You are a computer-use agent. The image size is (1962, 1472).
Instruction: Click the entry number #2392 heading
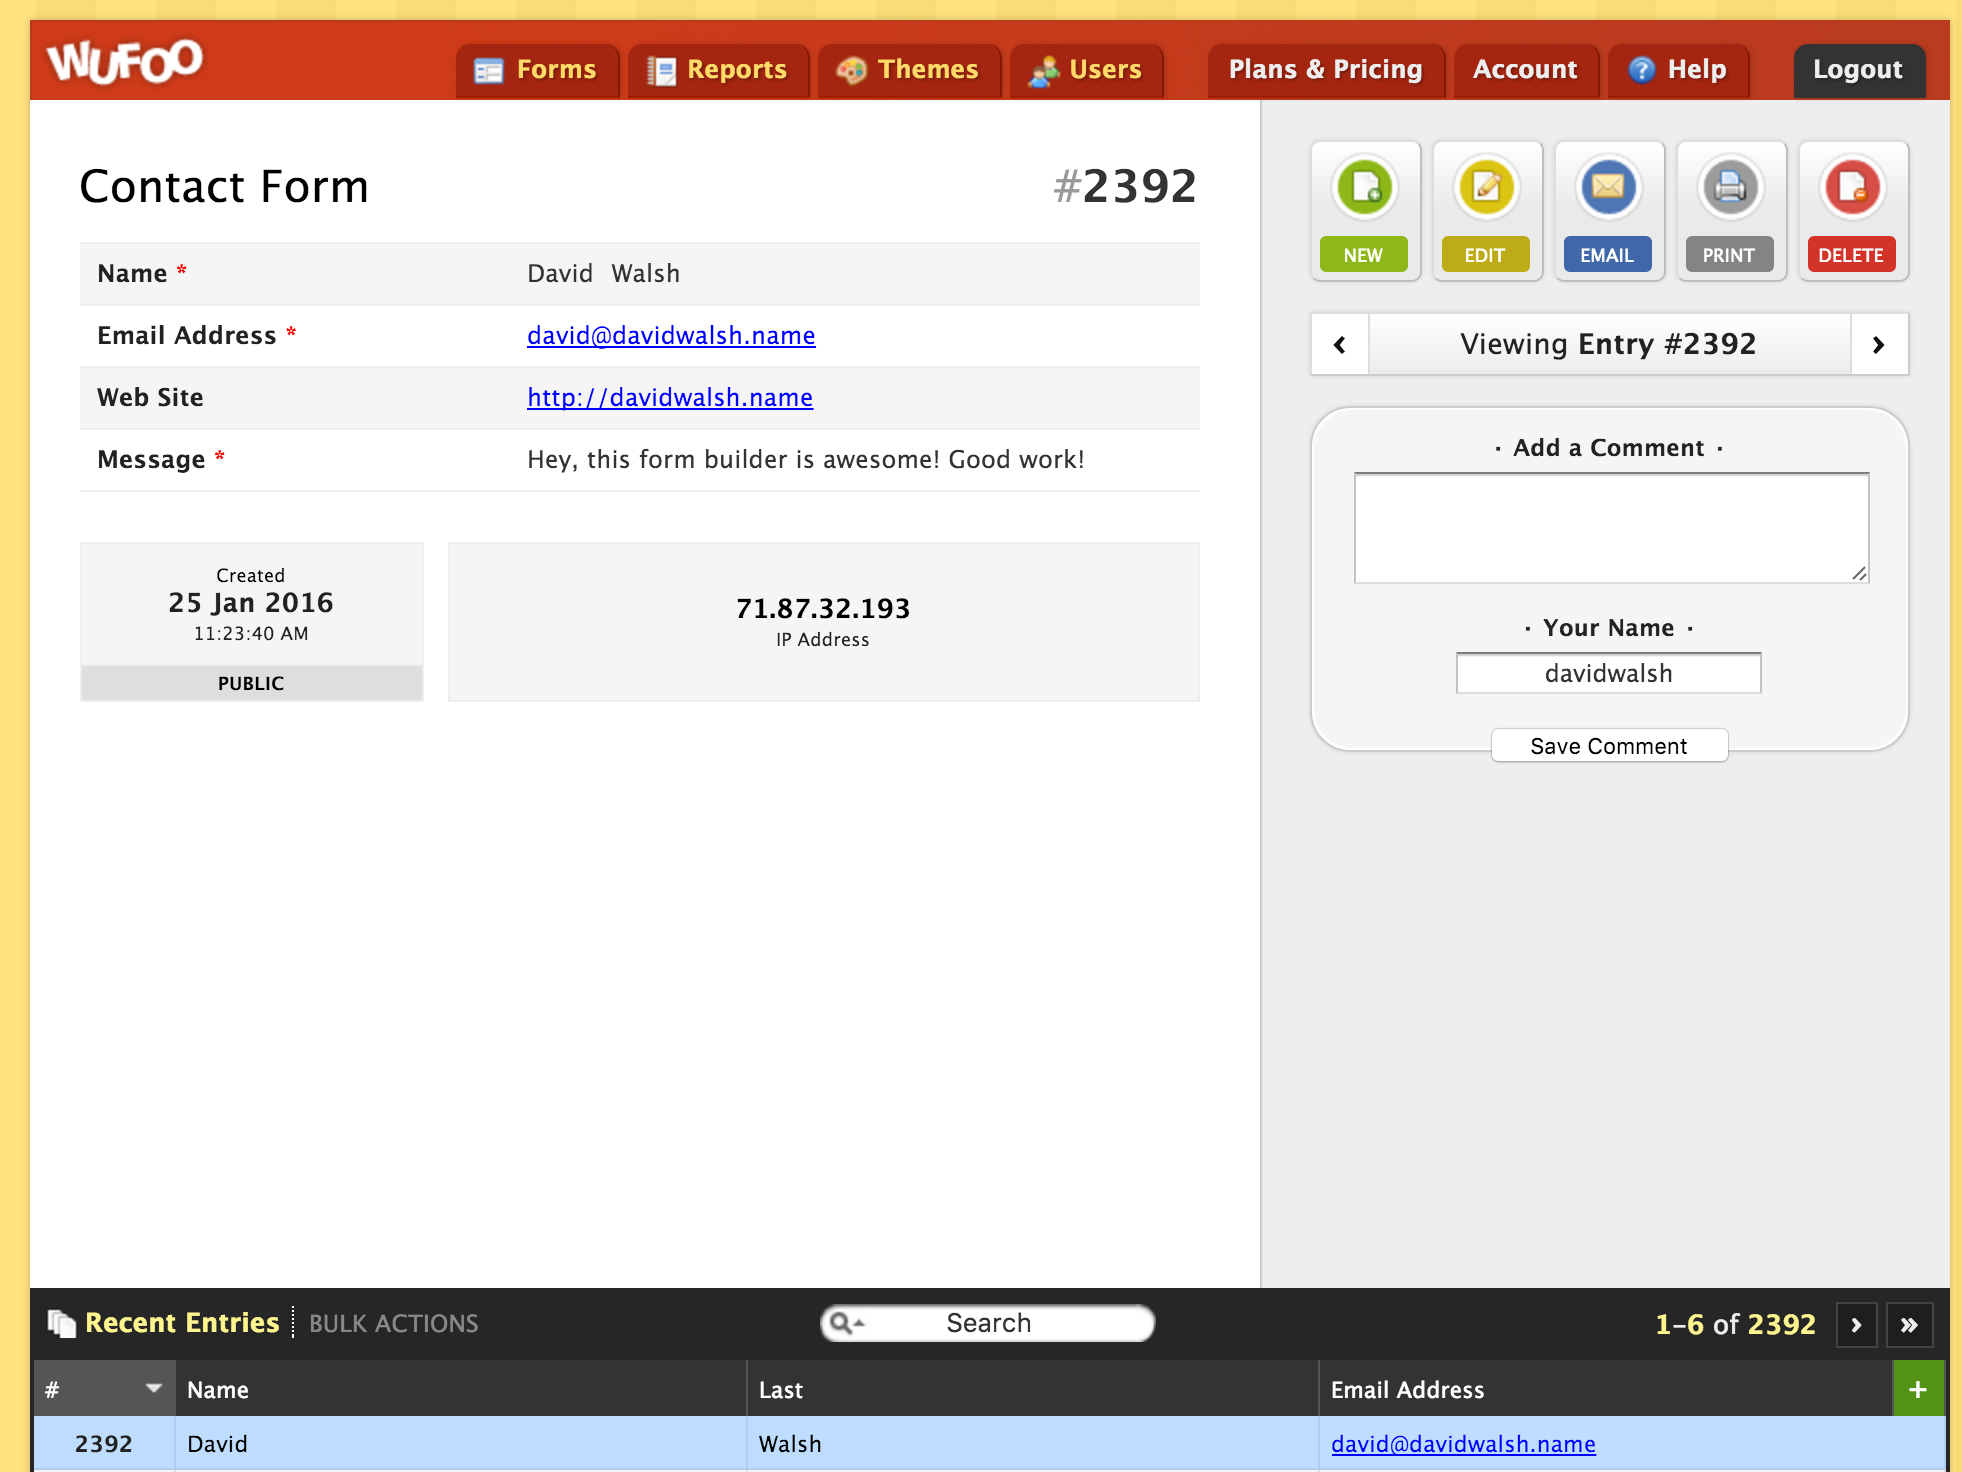(1125, 186)
